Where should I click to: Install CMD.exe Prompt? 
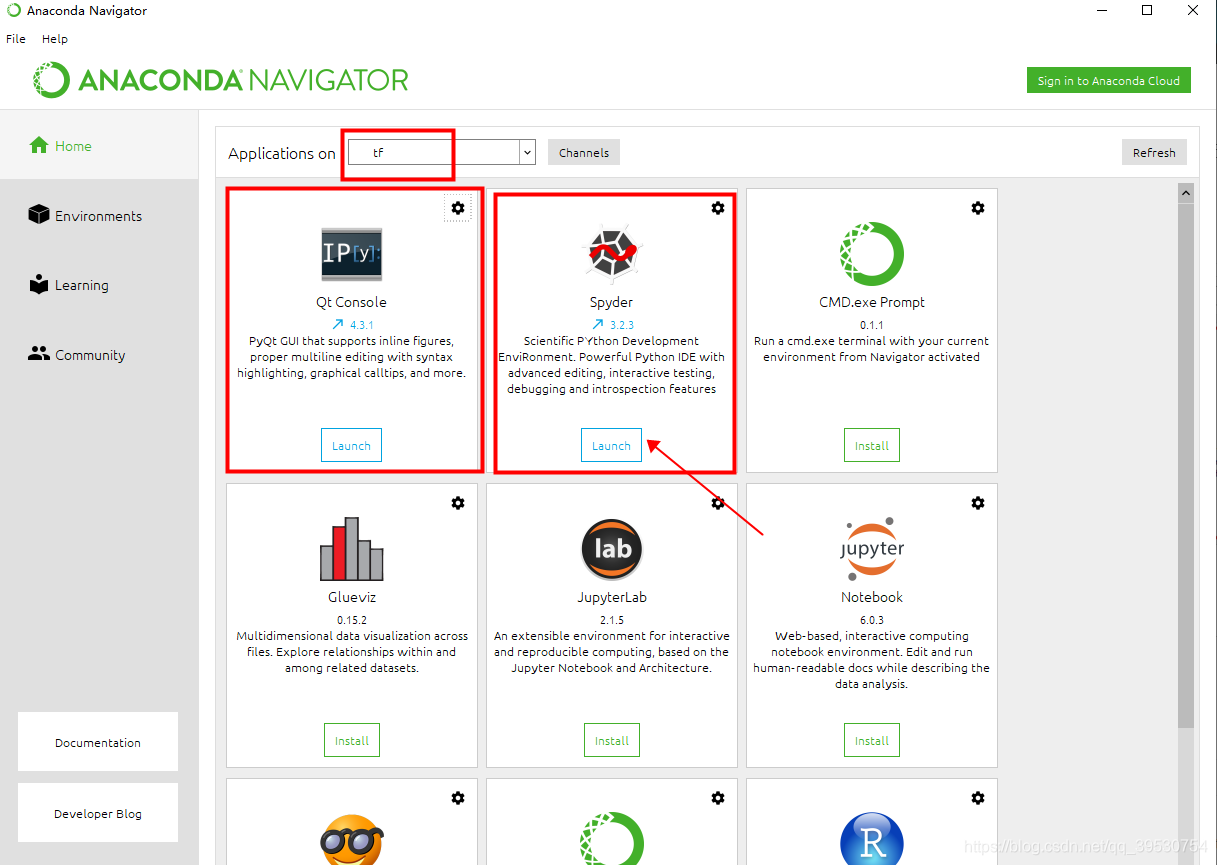click(872, 446)
